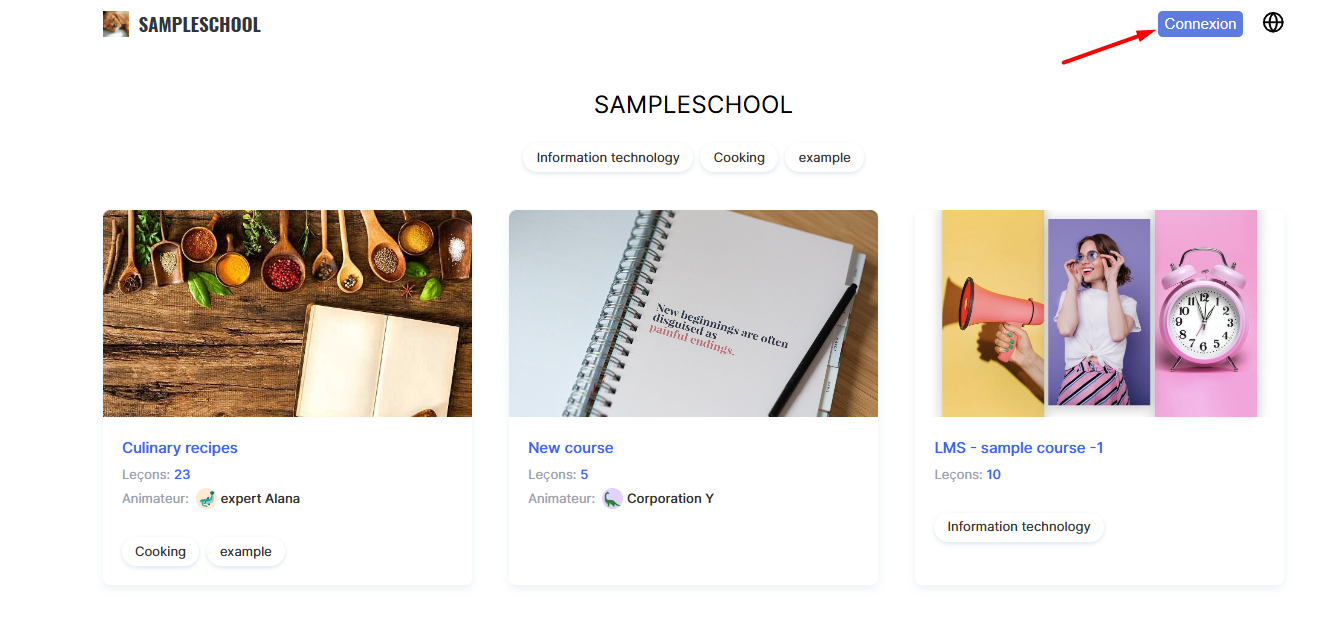Click the megaphone and clock course thumbnail

1099,313
